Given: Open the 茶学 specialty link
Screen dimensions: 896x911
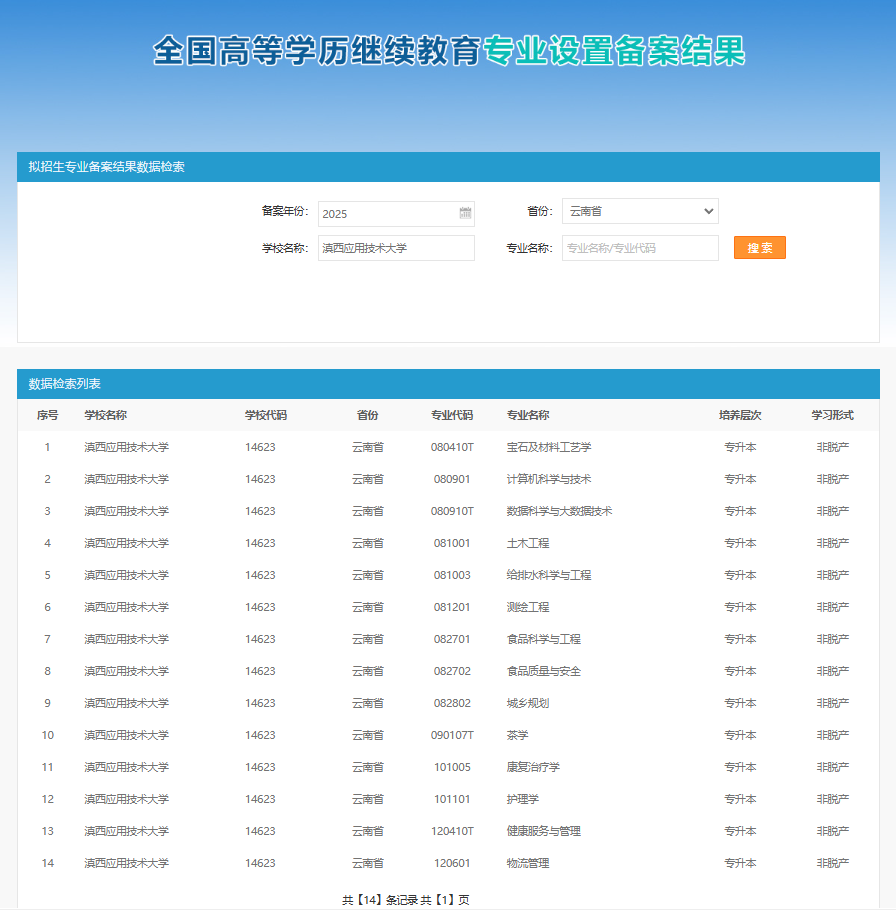Looking at the screenshot, I should click(x=518, y=735).
